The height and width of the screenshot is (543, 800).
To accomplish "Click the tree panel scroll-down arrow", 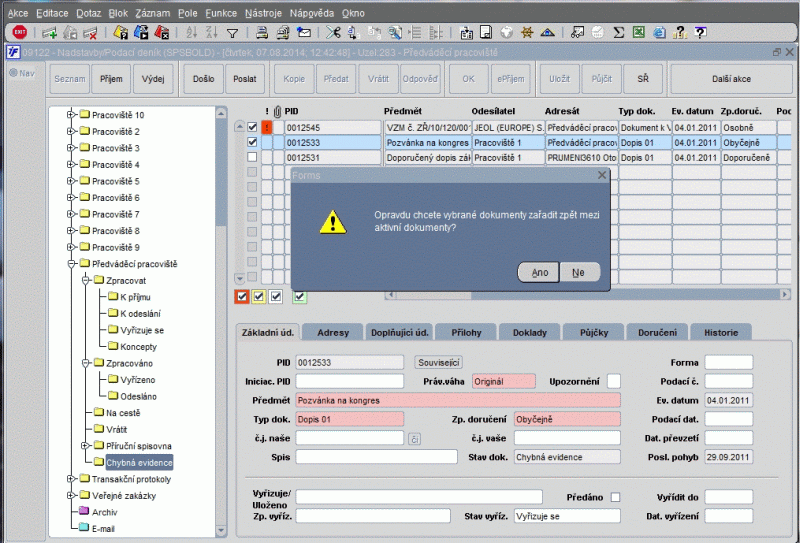I will [x=221, y=531].
